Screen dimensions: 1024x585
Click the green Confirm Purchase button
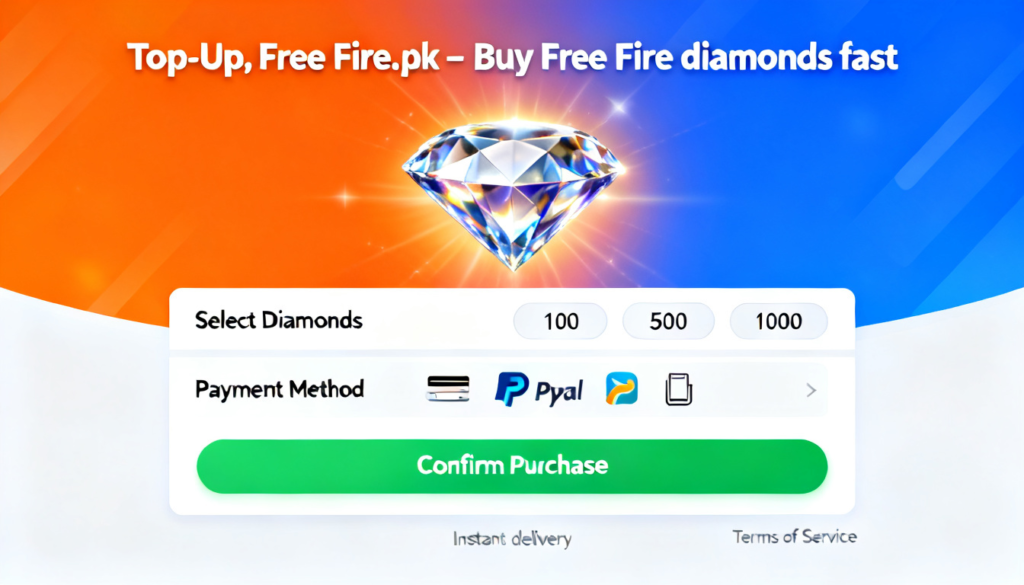(x=512, y=466)
